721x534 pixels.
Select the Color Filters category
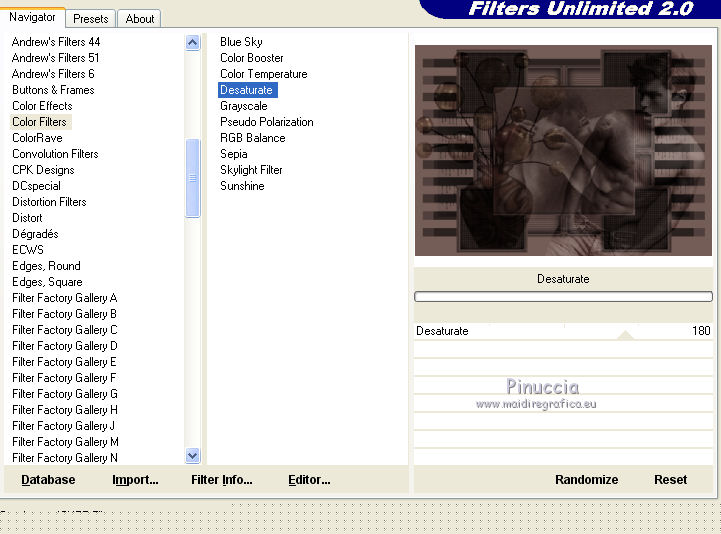(x=40, y=122)
